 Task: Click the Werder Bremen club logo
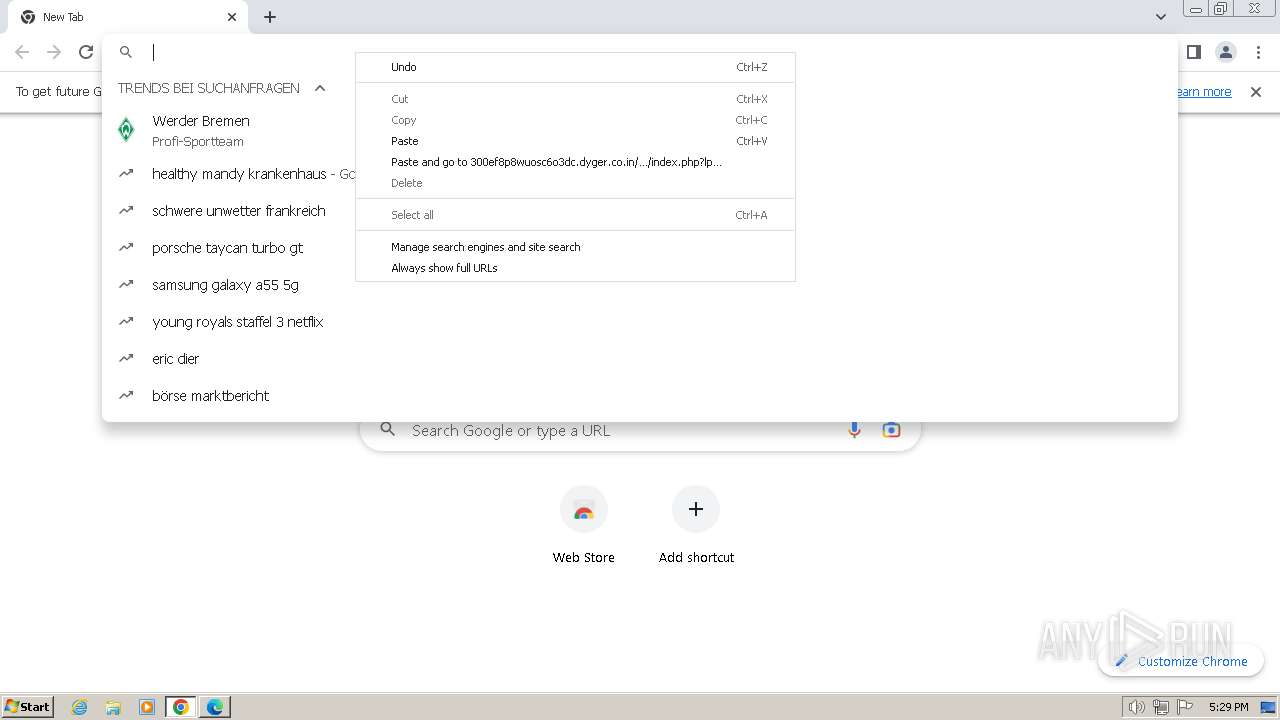point(126,130)
